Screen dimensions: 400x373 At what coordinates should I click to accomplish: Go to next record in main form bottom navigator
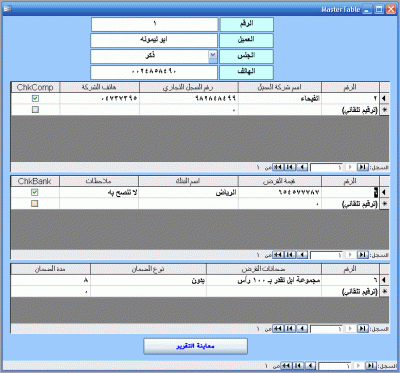click(310, 366)
